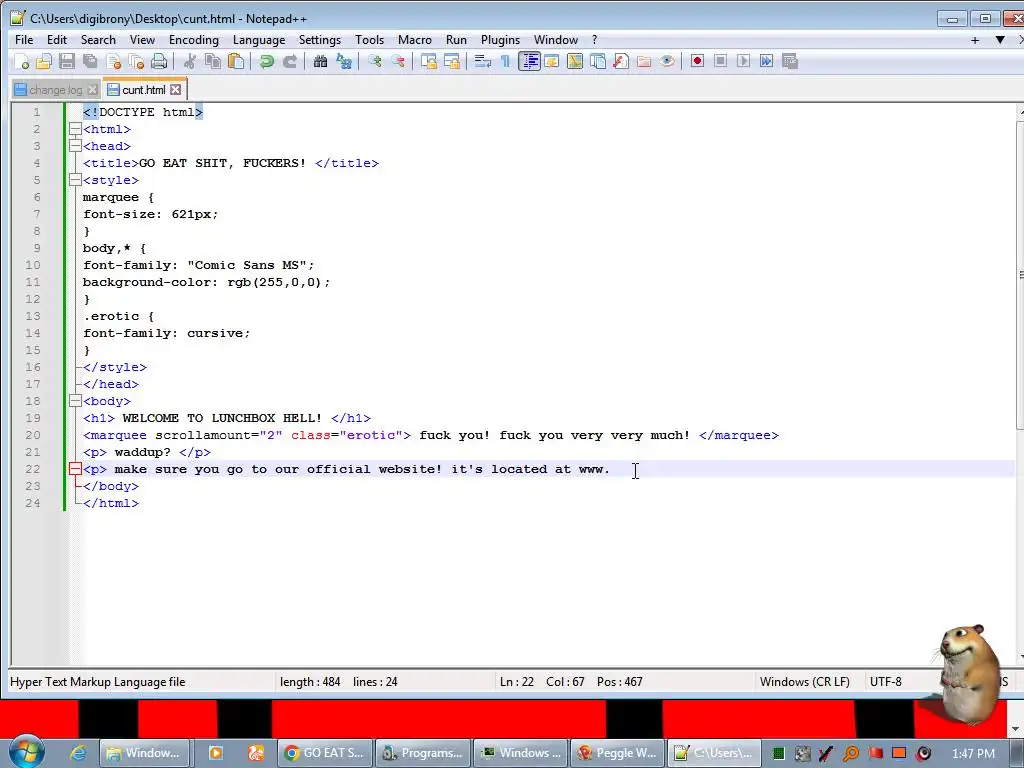Collapse the head fold on line 3
This screenshot has width=1024, height=768.
[75, 146]
